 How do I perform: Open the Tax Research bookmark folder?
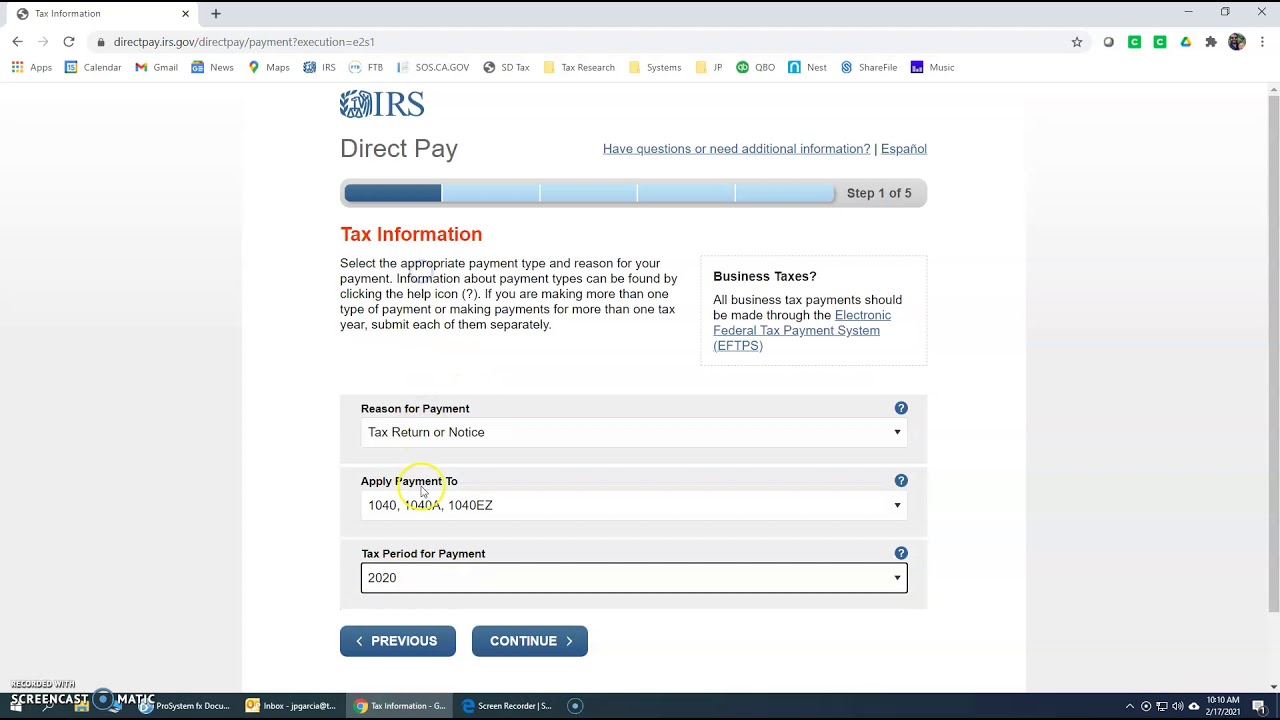click(x=579, y=67)
